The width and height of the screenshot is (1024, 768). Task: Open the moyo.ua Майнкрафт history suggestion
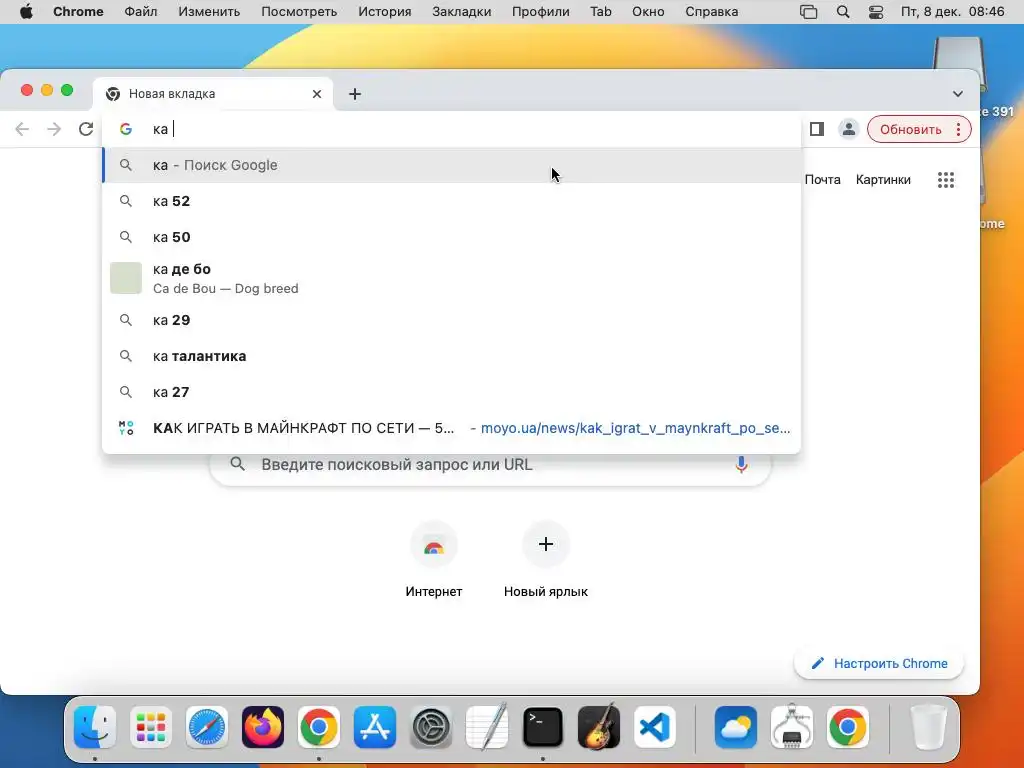click(x=451, y=428)
